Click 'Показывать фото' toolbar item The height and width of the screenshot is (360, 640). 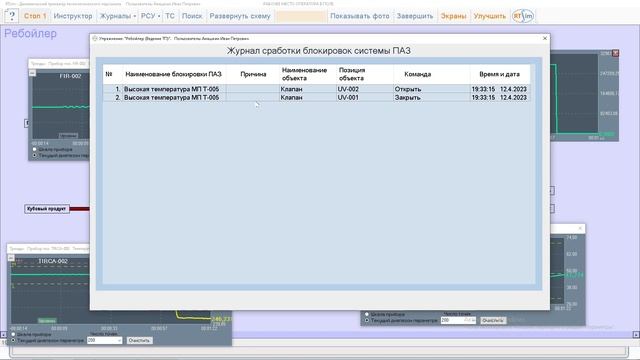pos(360,16)
